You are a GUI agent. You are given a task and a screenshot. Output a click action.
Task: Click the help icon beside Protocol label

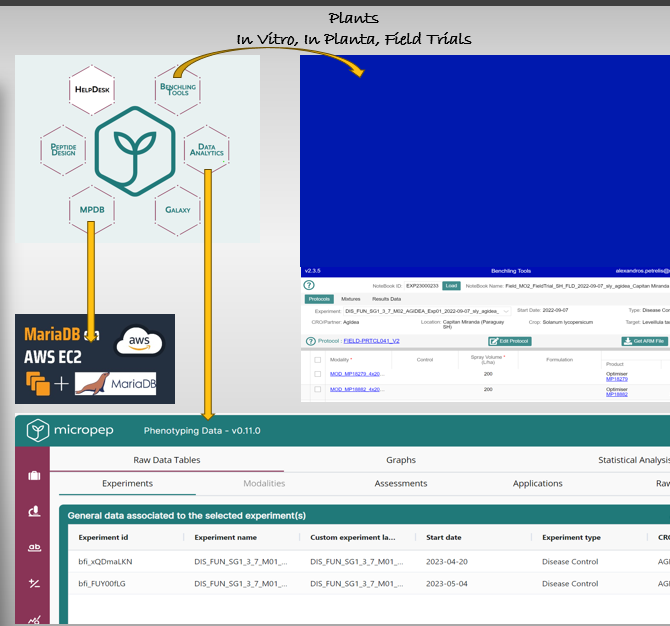click(311, 341)
